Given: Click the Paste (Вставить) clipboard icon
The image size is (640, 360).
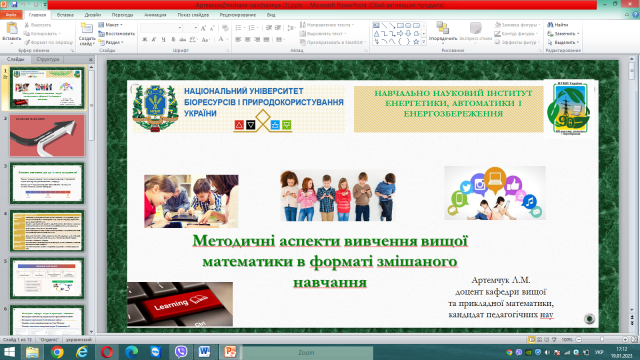Looking at the screenshot, I should pos(12,29).
